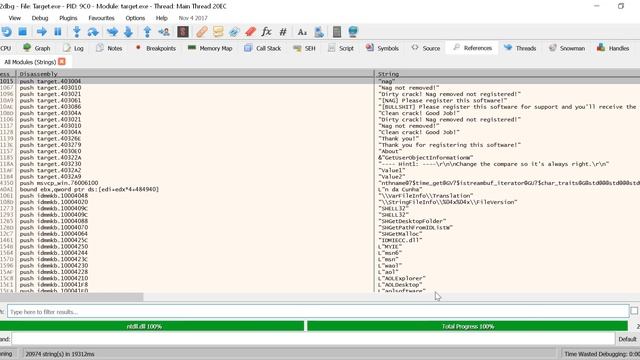The image size is (640, 360).
Task: Toggle the checkbox beside the filter field
Action: 634,311
